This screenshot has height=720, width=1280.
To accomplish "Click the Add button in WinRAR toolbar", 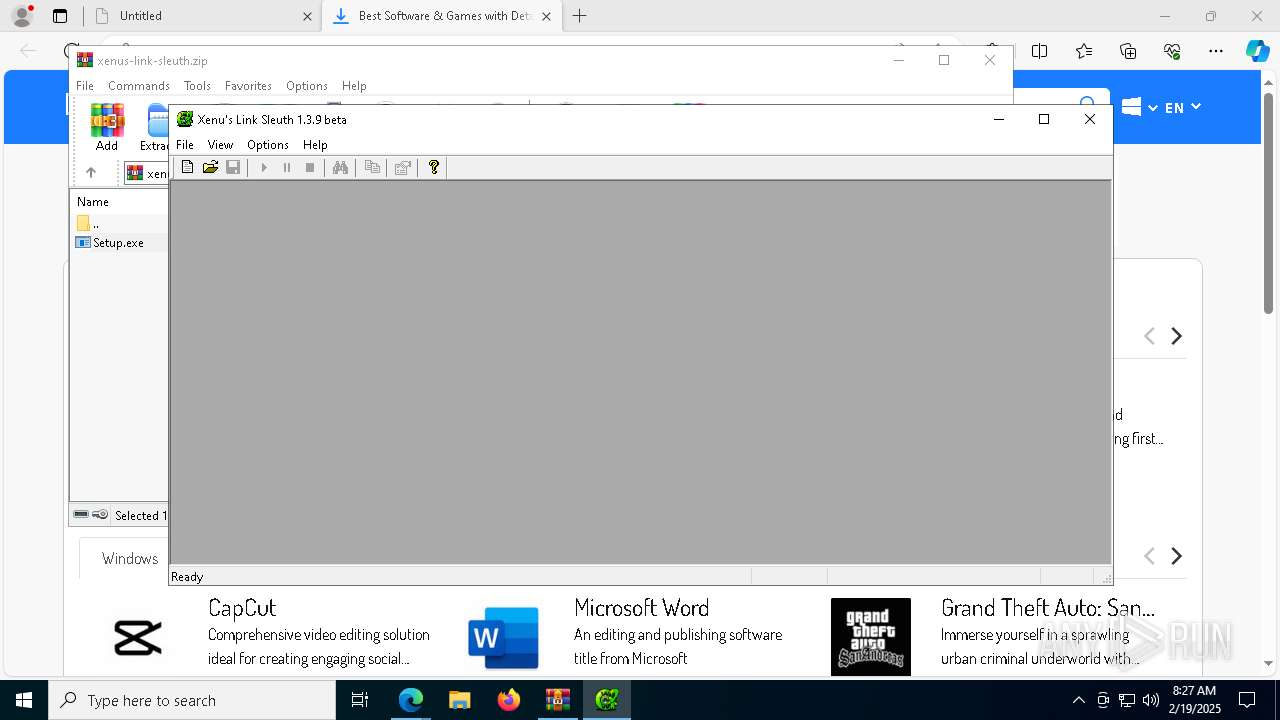I will [107, 127].
